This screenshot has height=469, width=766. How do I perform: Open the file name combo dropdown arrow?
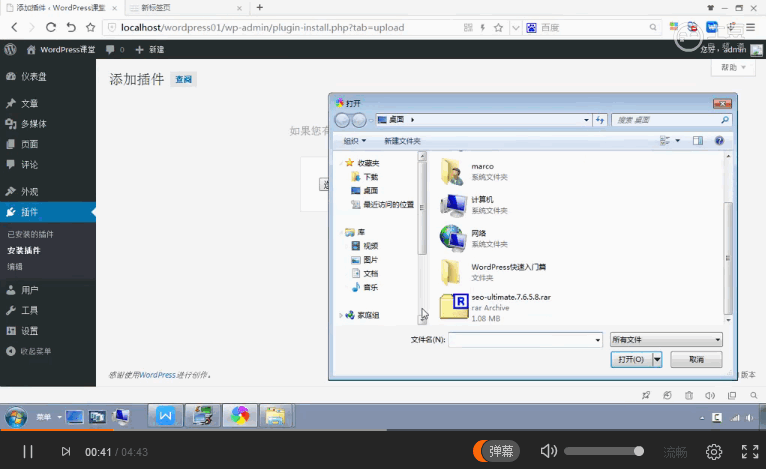[597, 340]
